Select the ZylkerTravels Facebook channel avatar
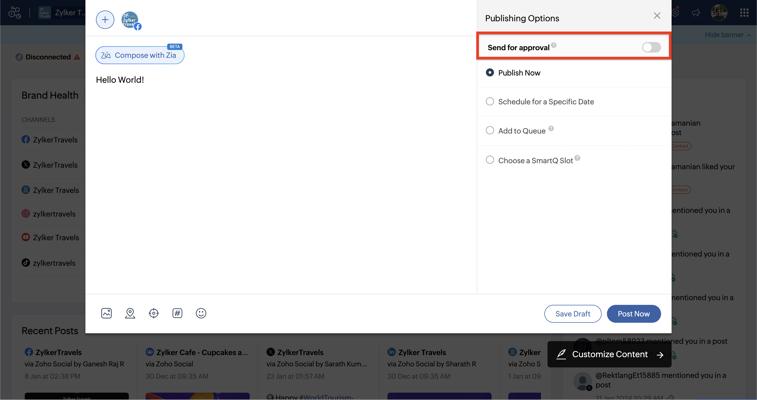The height and width of the screenshot is (400, 757). [130, 20]
